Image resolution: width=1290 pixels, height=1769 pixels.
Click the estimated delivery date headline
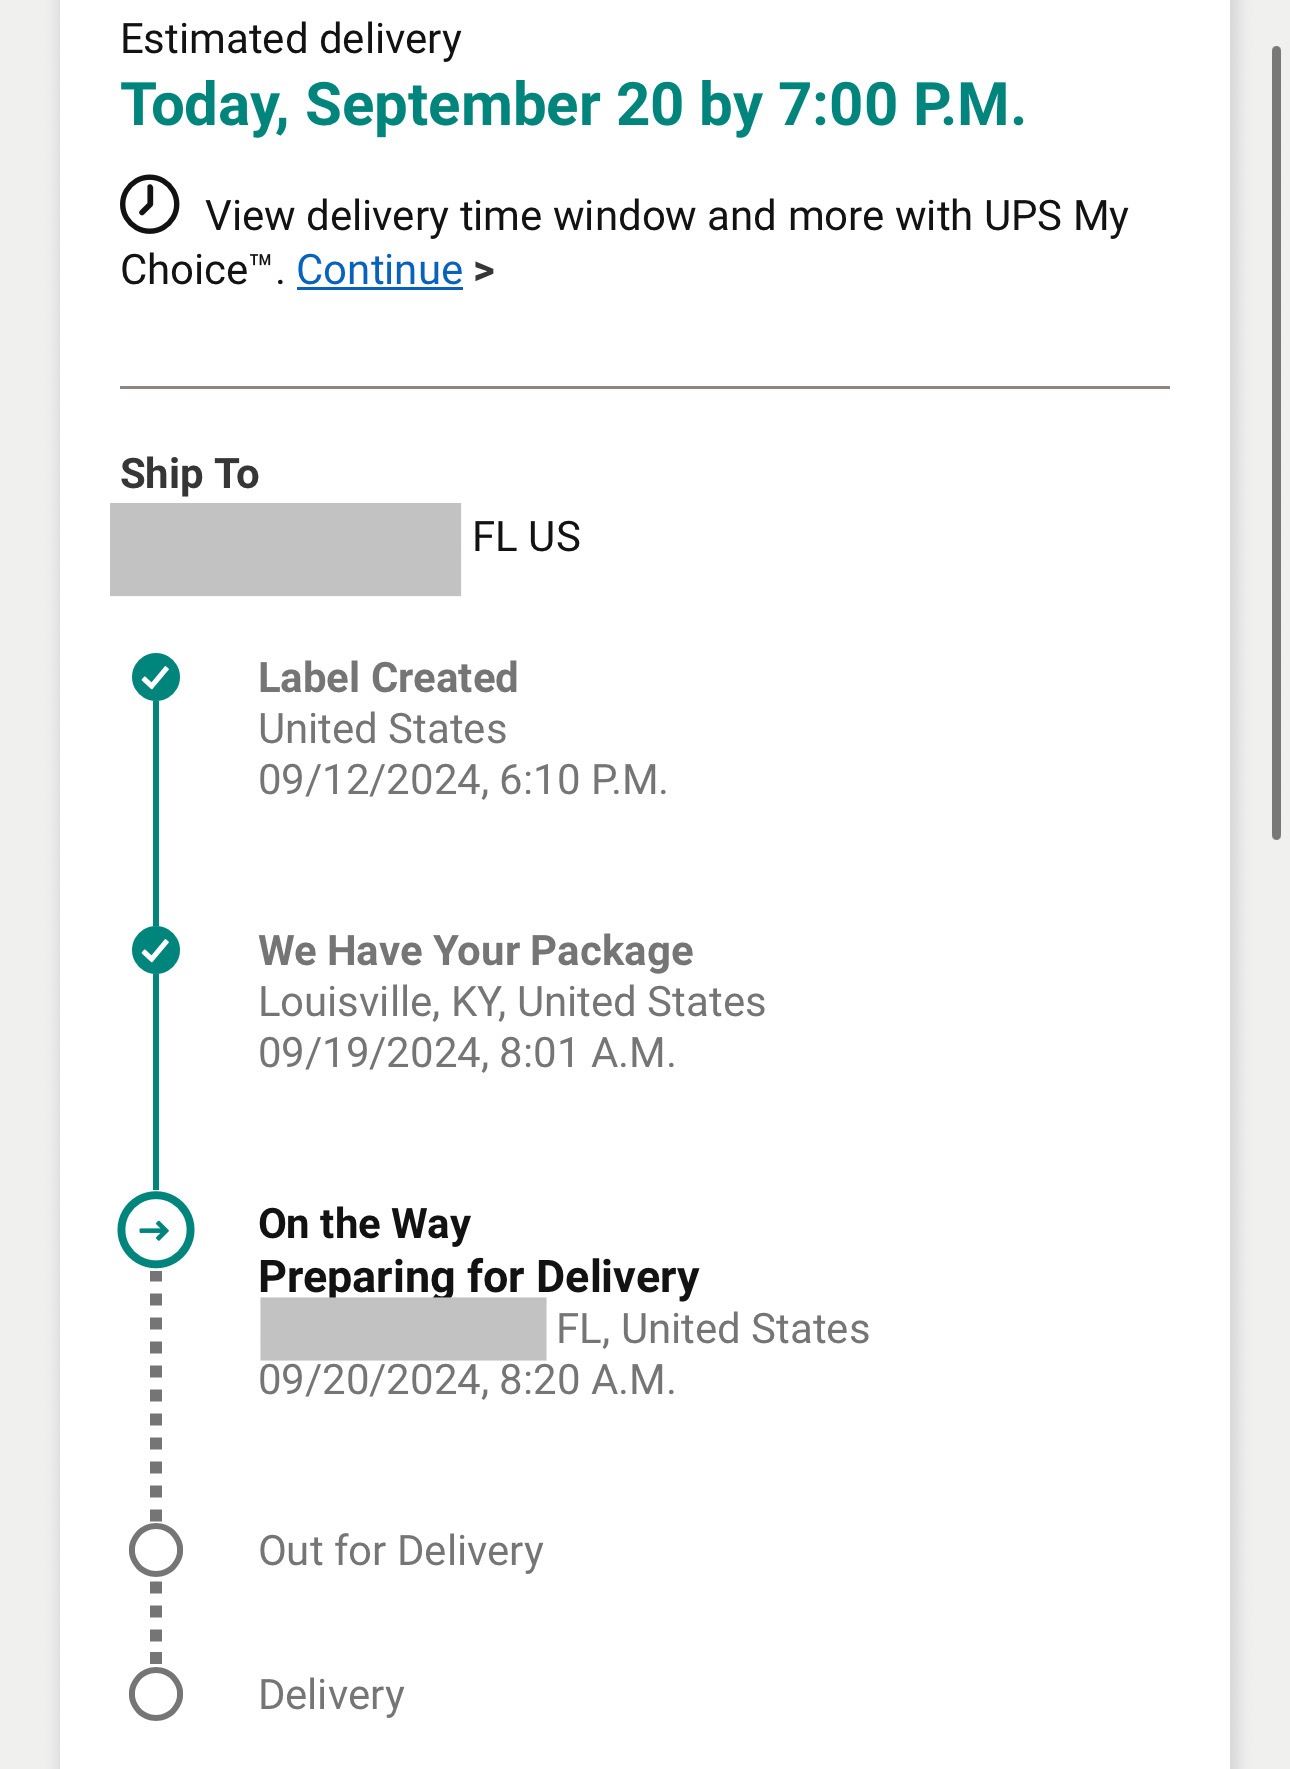573,105
